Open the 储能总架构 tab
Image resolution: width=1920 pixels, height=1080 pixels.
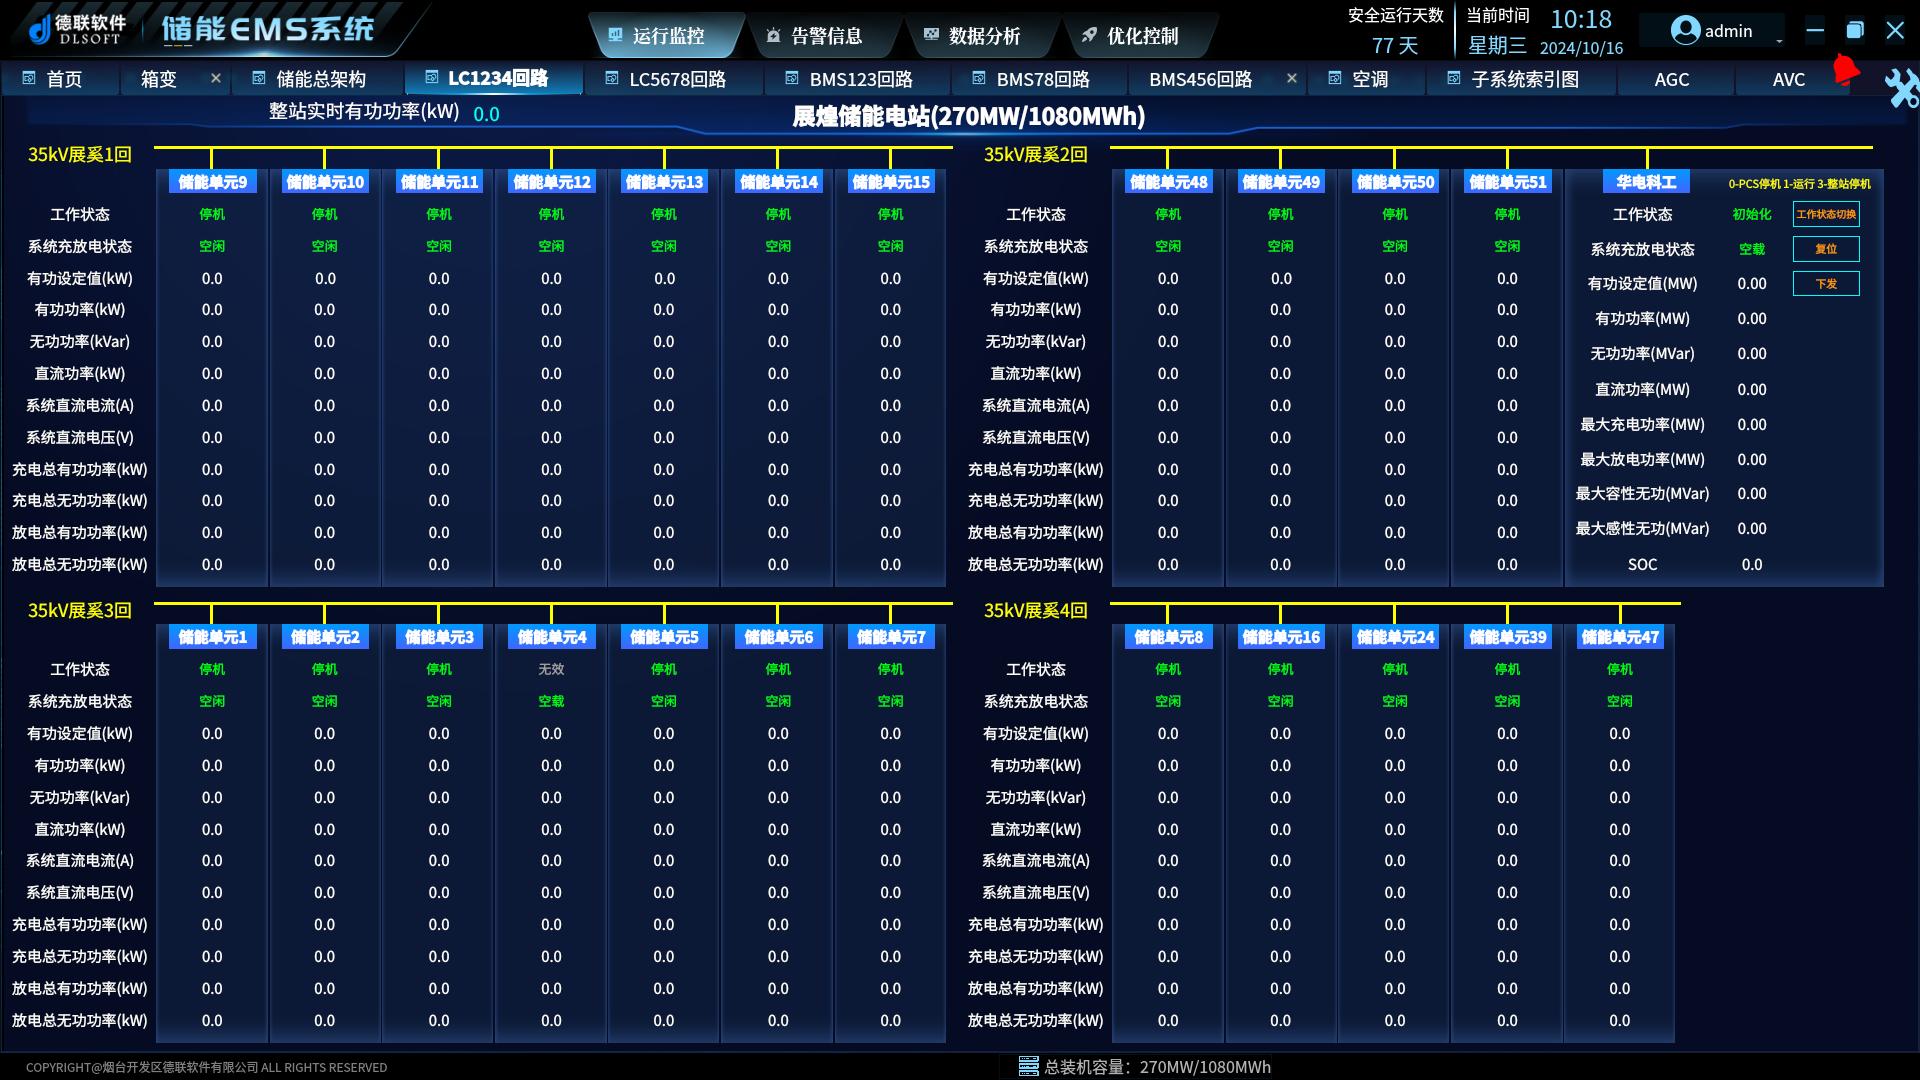pyautogui.click(x=320, y=79)
